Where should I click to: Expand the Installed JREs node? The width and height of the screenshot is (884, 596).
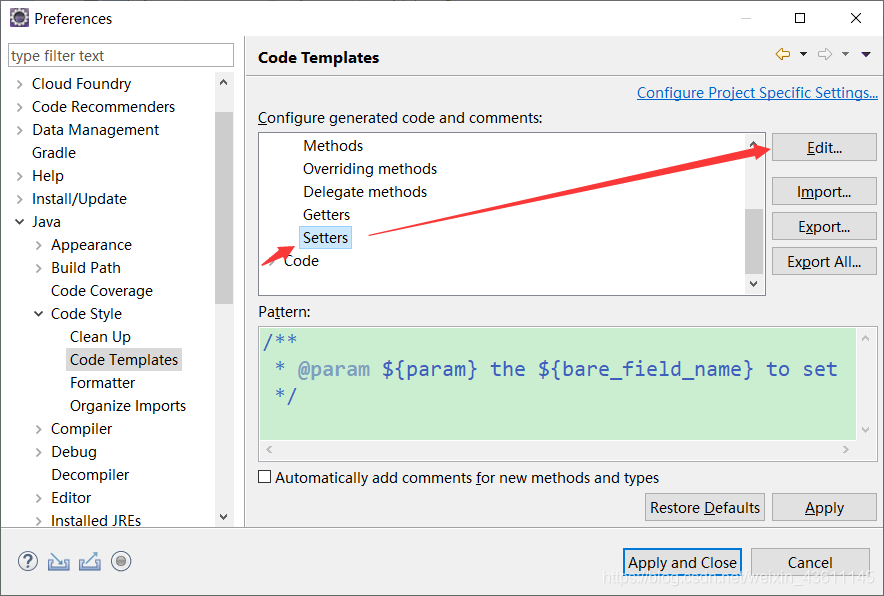tap(39, 521)
